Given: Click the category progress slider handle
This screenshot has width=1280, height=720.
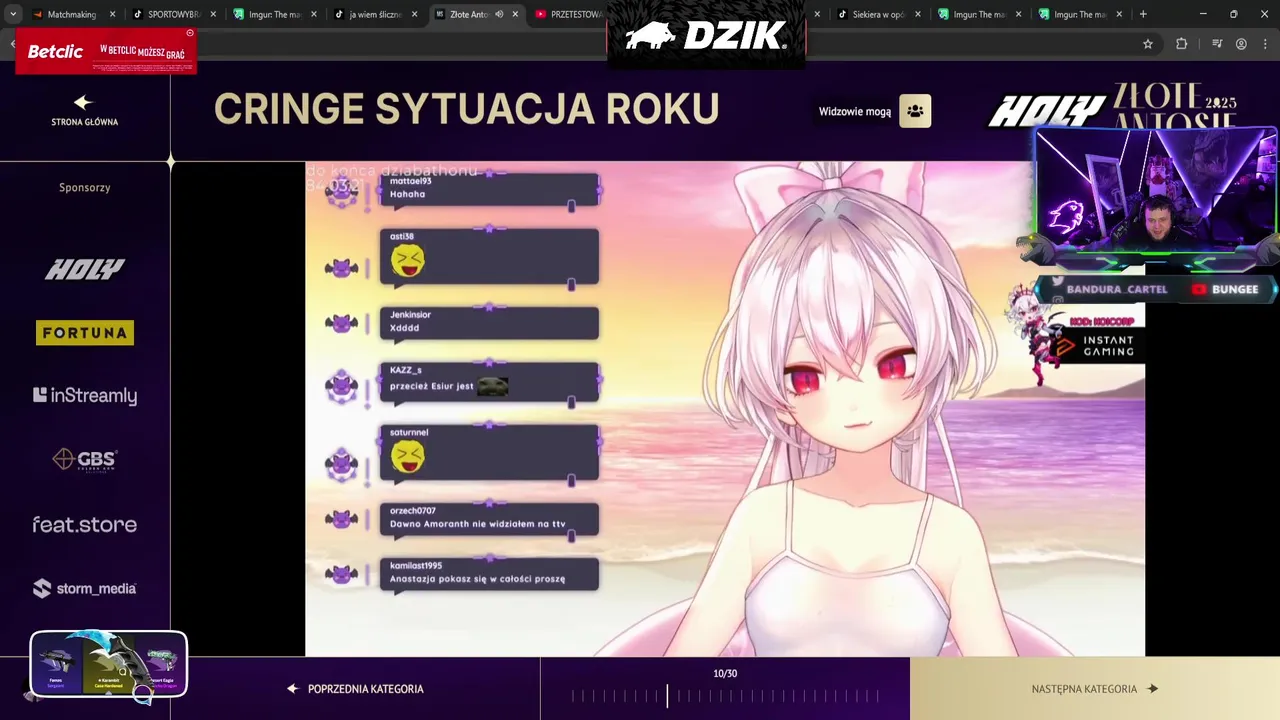Looking at the screenshot, I should coord(667,697).
